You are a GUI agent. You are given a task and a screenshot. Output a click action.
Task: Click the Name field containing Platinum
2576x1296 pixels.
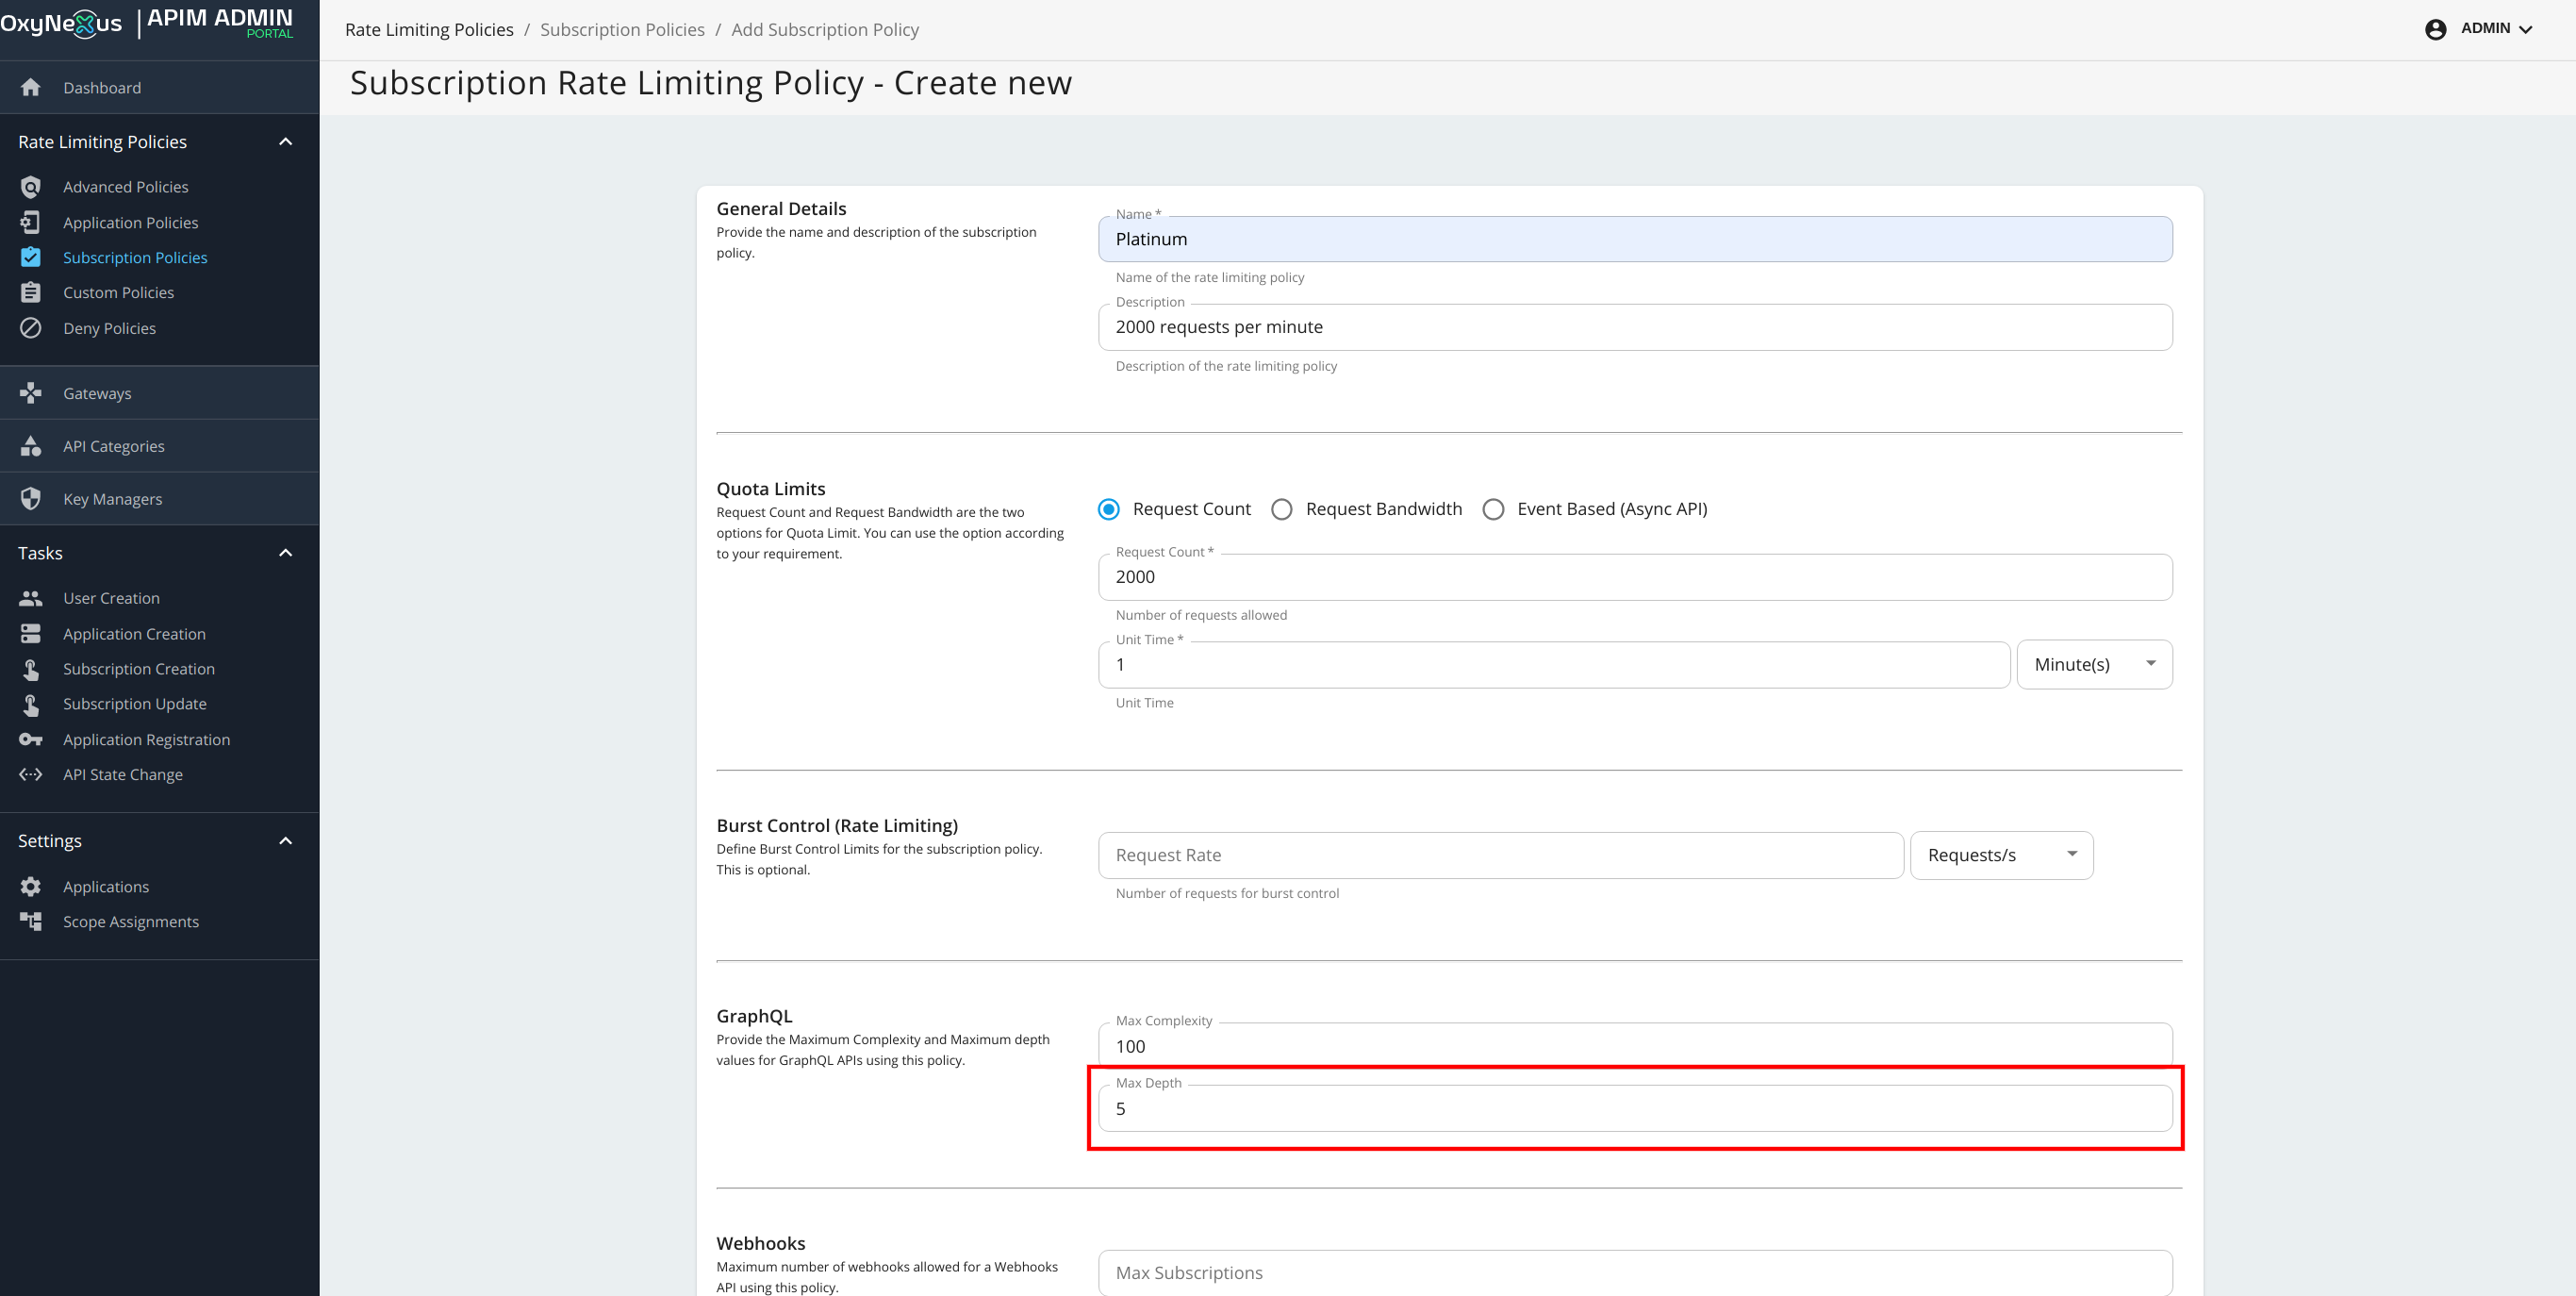(1635, 239)
